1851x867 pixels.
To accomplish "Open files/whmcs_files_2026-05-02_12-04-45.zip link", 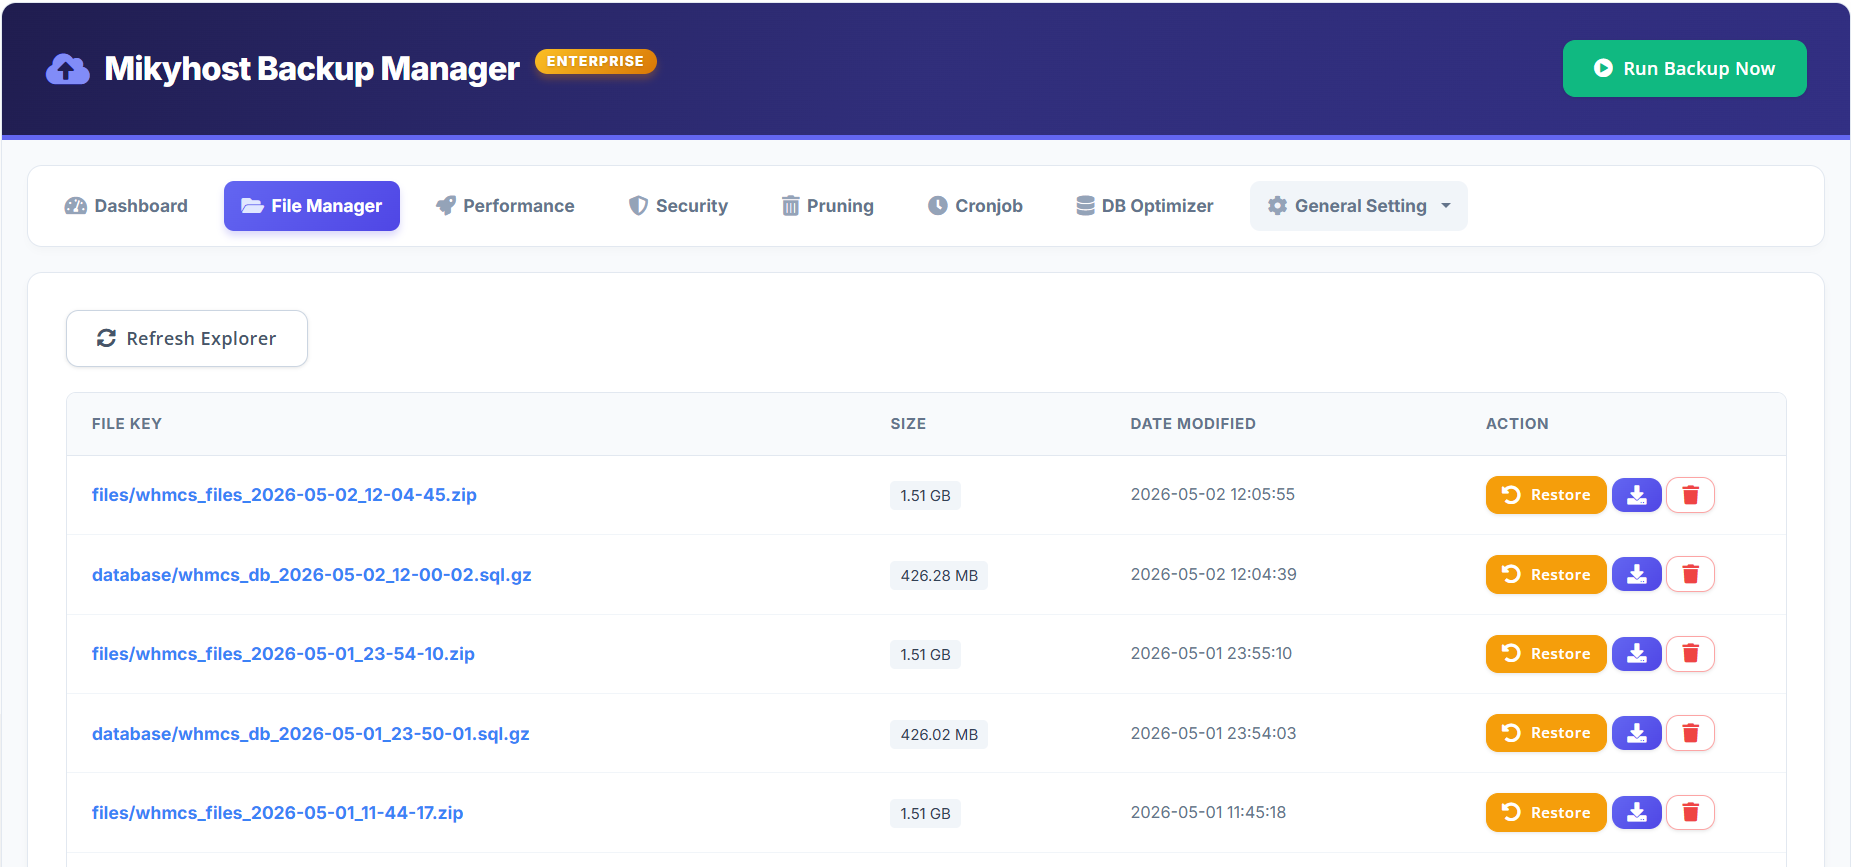I will point(284,495).
